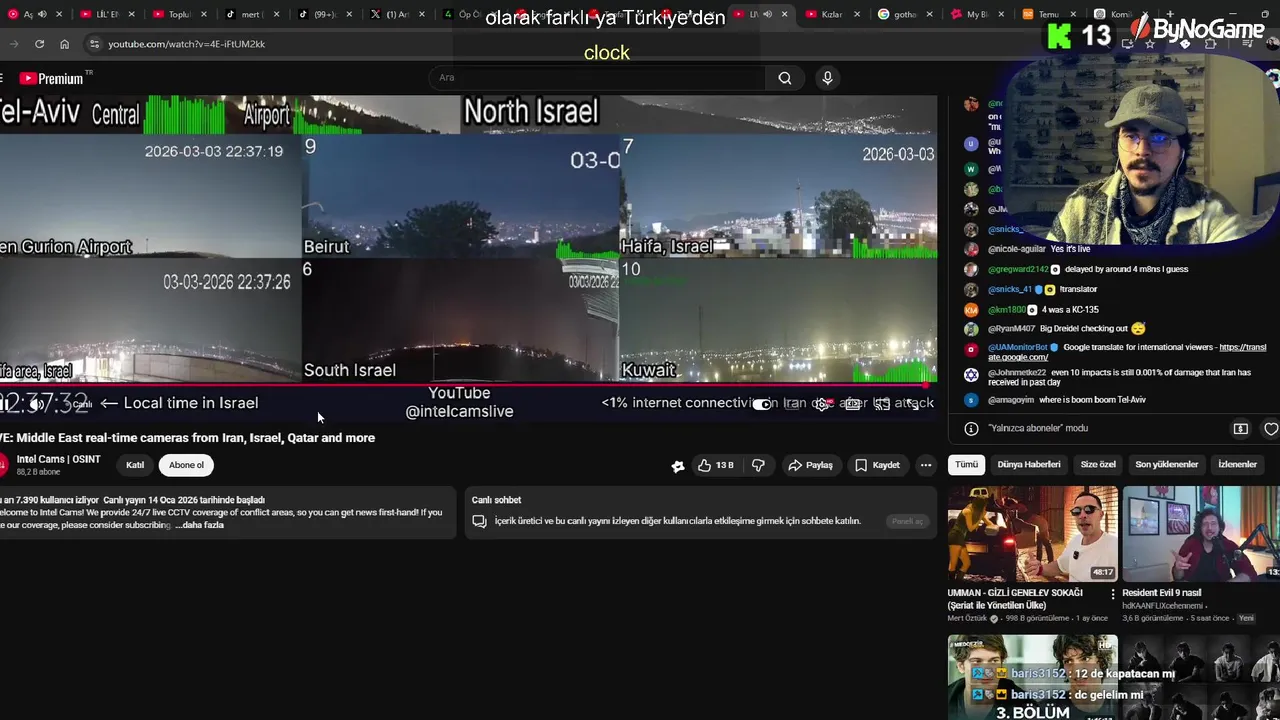Click the video title Middle East real-time cameras
1280x720 pixels.
(x=188, y=438)
